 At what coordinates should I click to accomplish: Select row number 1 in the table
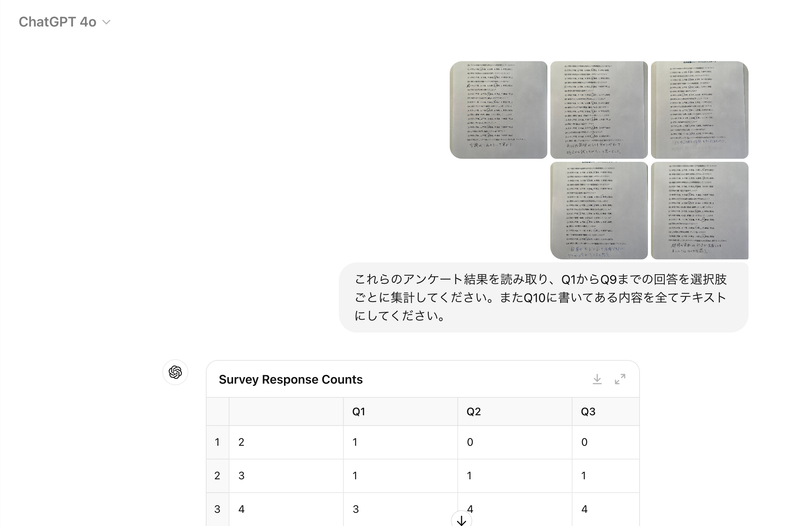point(217,442)
